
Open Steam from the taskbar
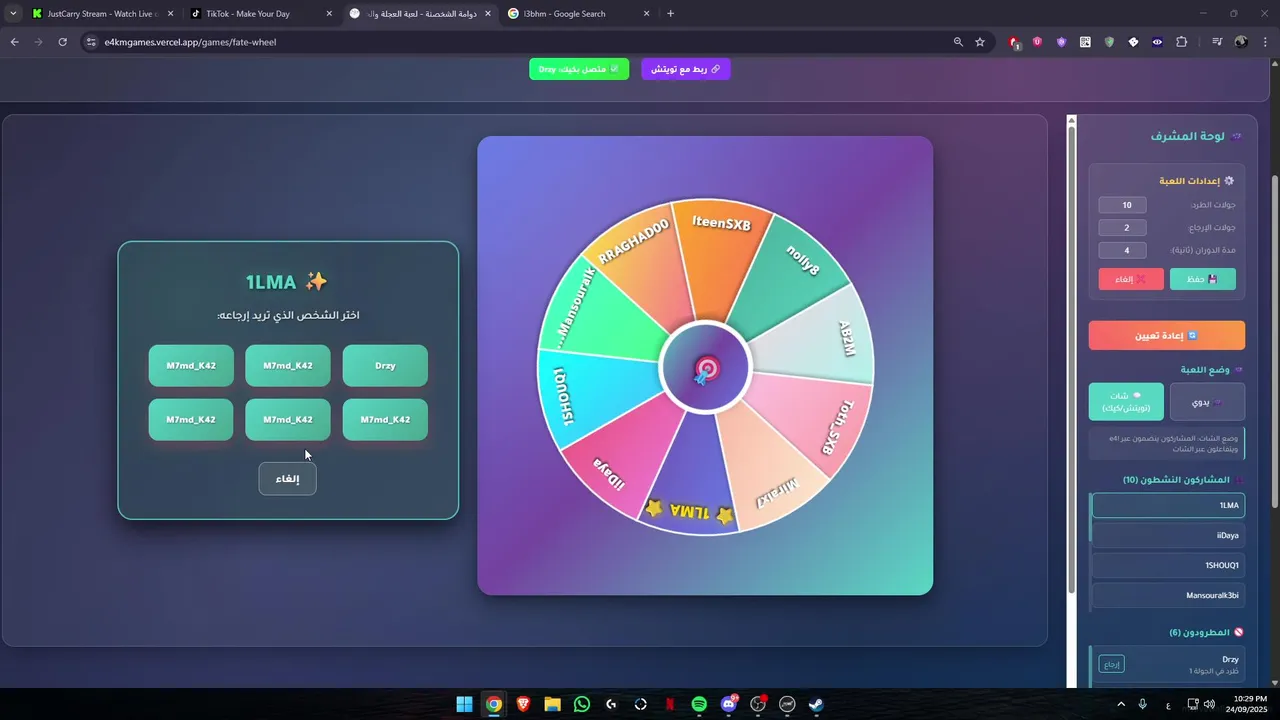[816, 704]
